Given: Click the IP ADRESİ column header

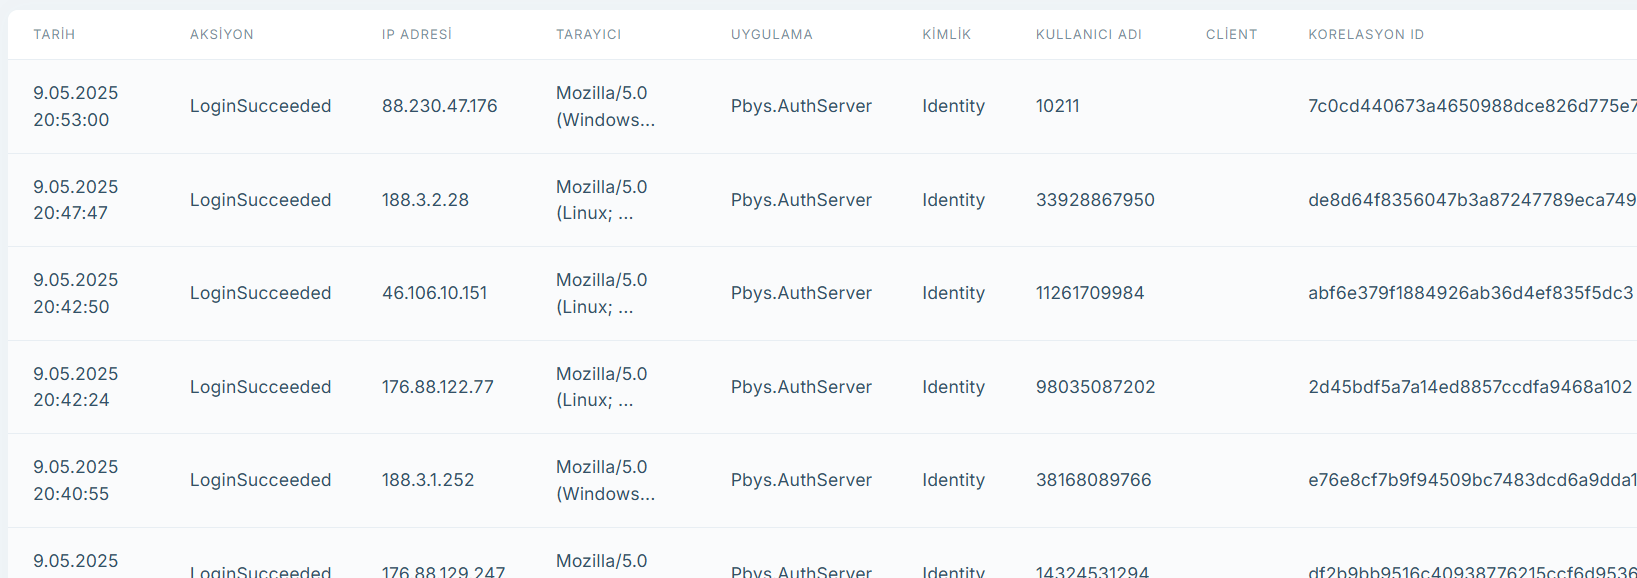Looking at the screenshot, I should 416,34.
